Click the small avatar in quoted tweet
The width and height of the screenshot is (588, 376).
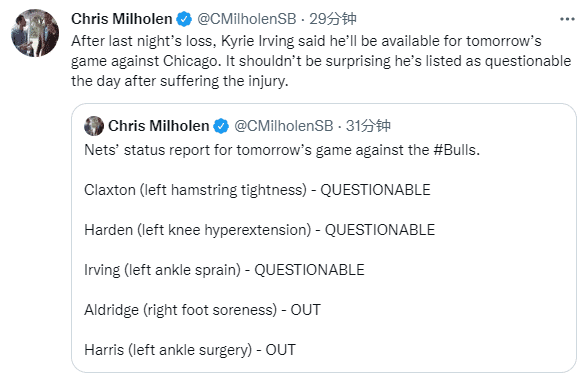coord(94,126)
